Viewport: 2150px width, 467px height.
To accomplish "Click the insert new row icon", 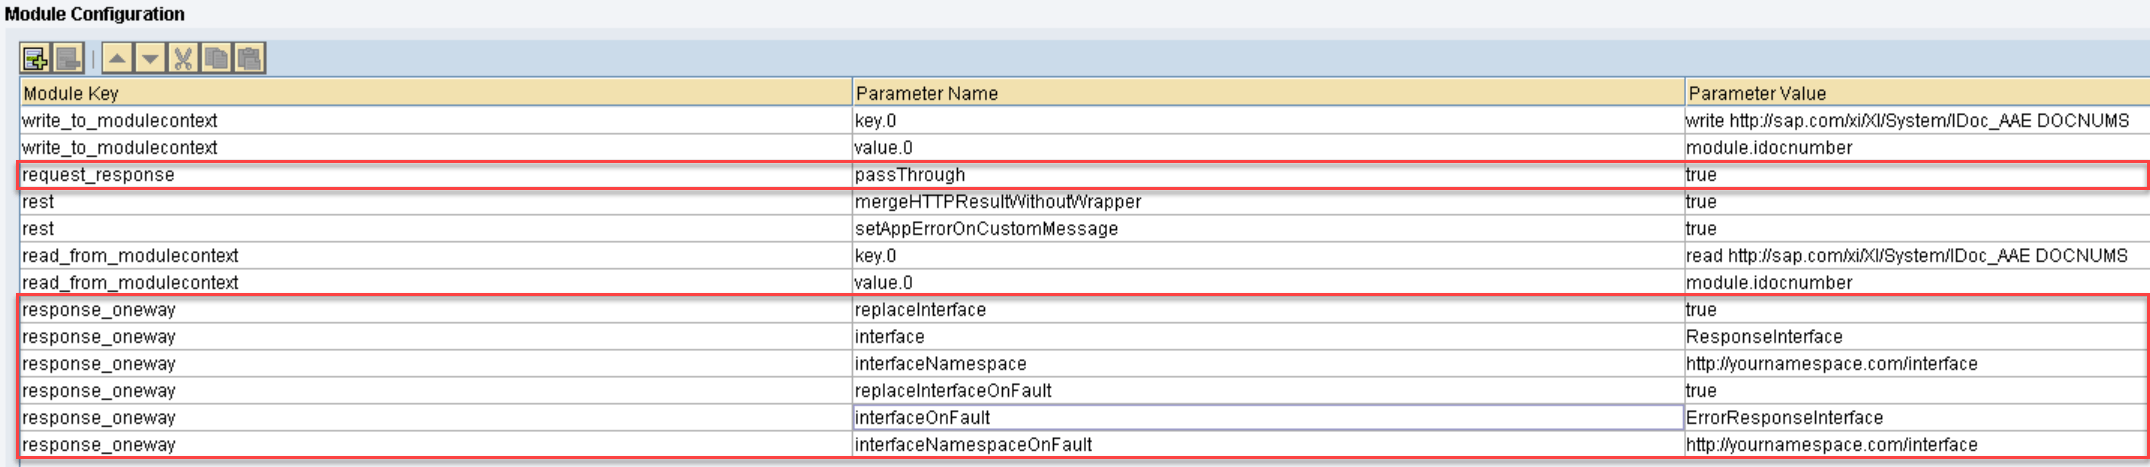I will point(36,58).
